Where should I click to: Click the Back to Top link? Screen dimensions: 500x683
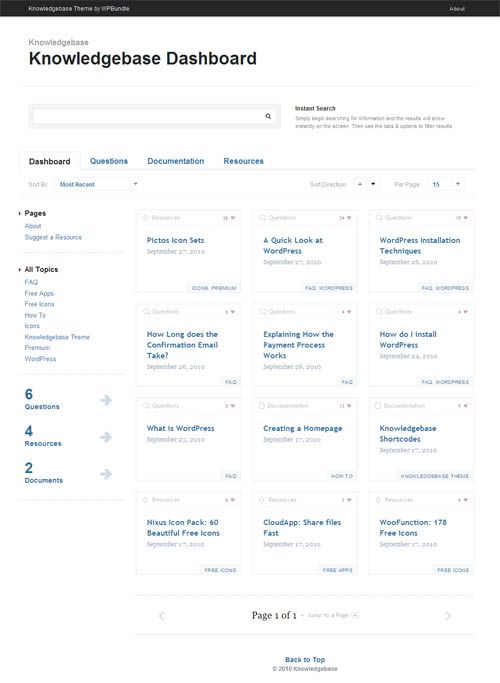305,659
